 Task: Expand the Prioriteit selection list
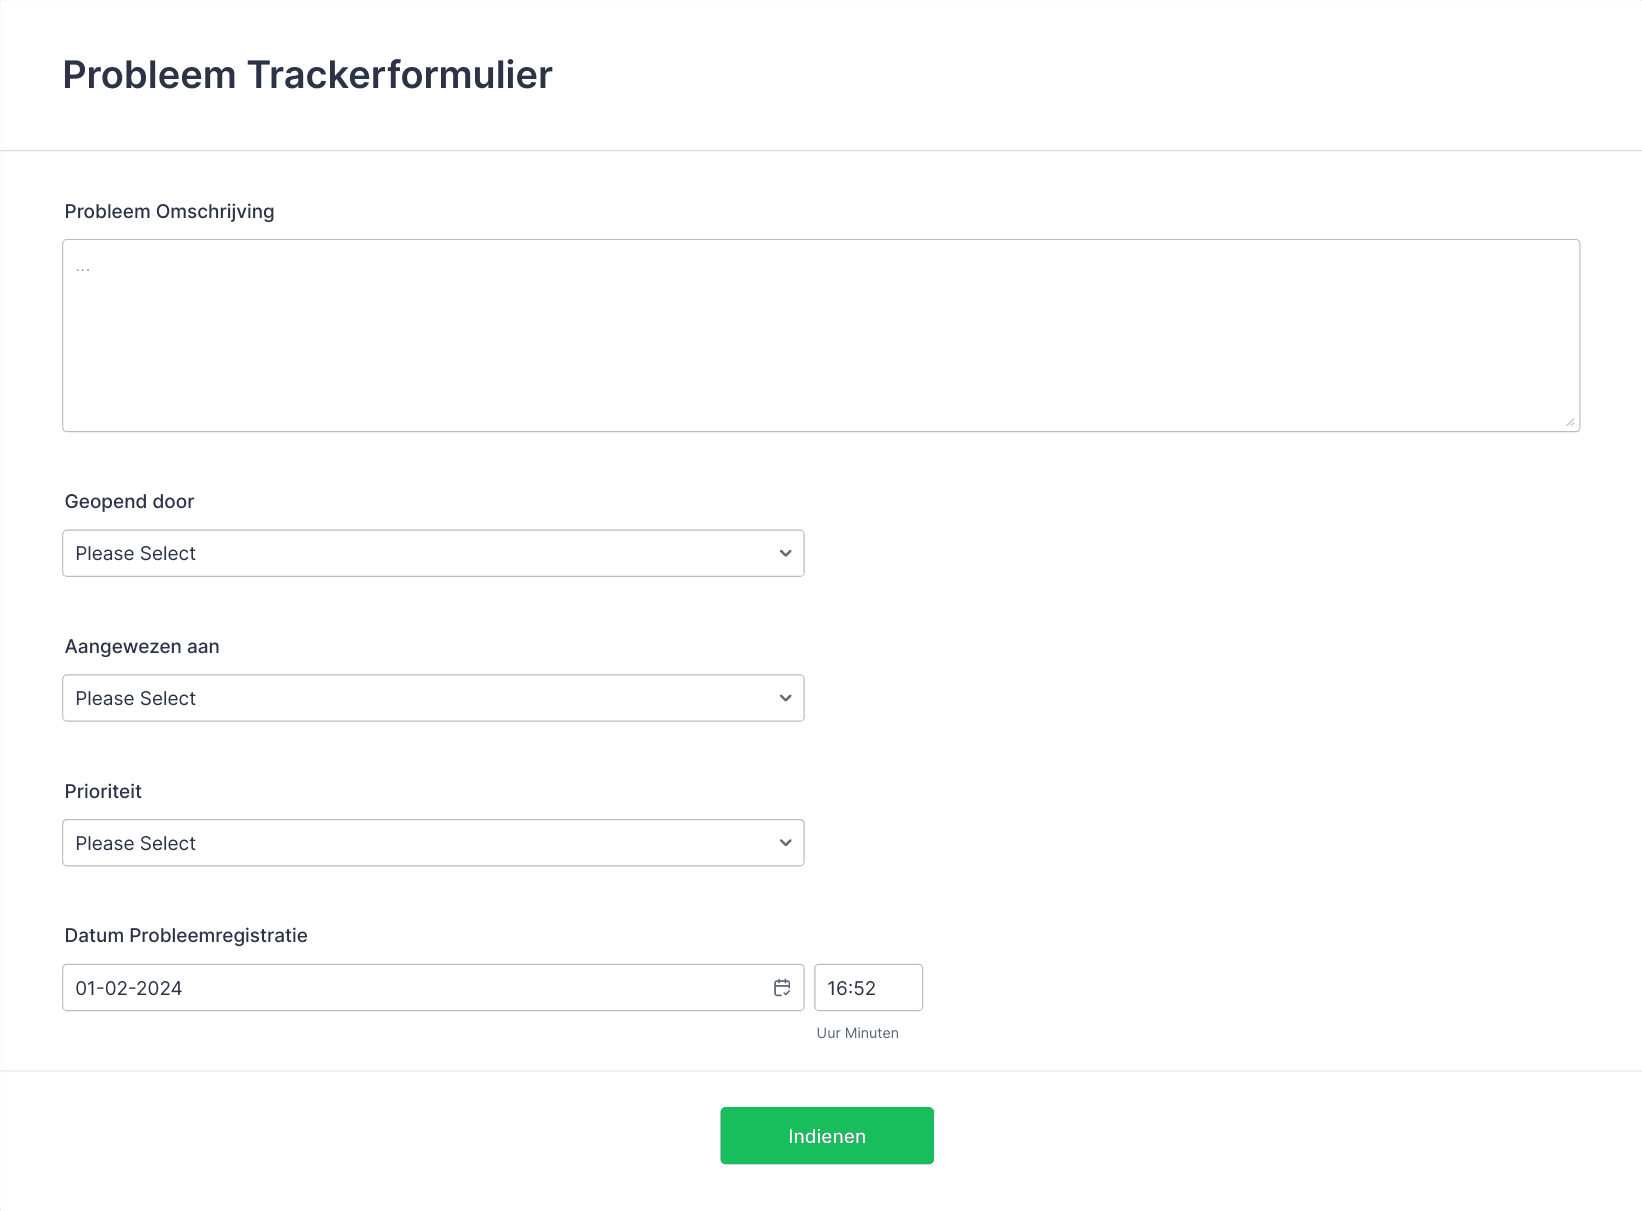[433, 843]
